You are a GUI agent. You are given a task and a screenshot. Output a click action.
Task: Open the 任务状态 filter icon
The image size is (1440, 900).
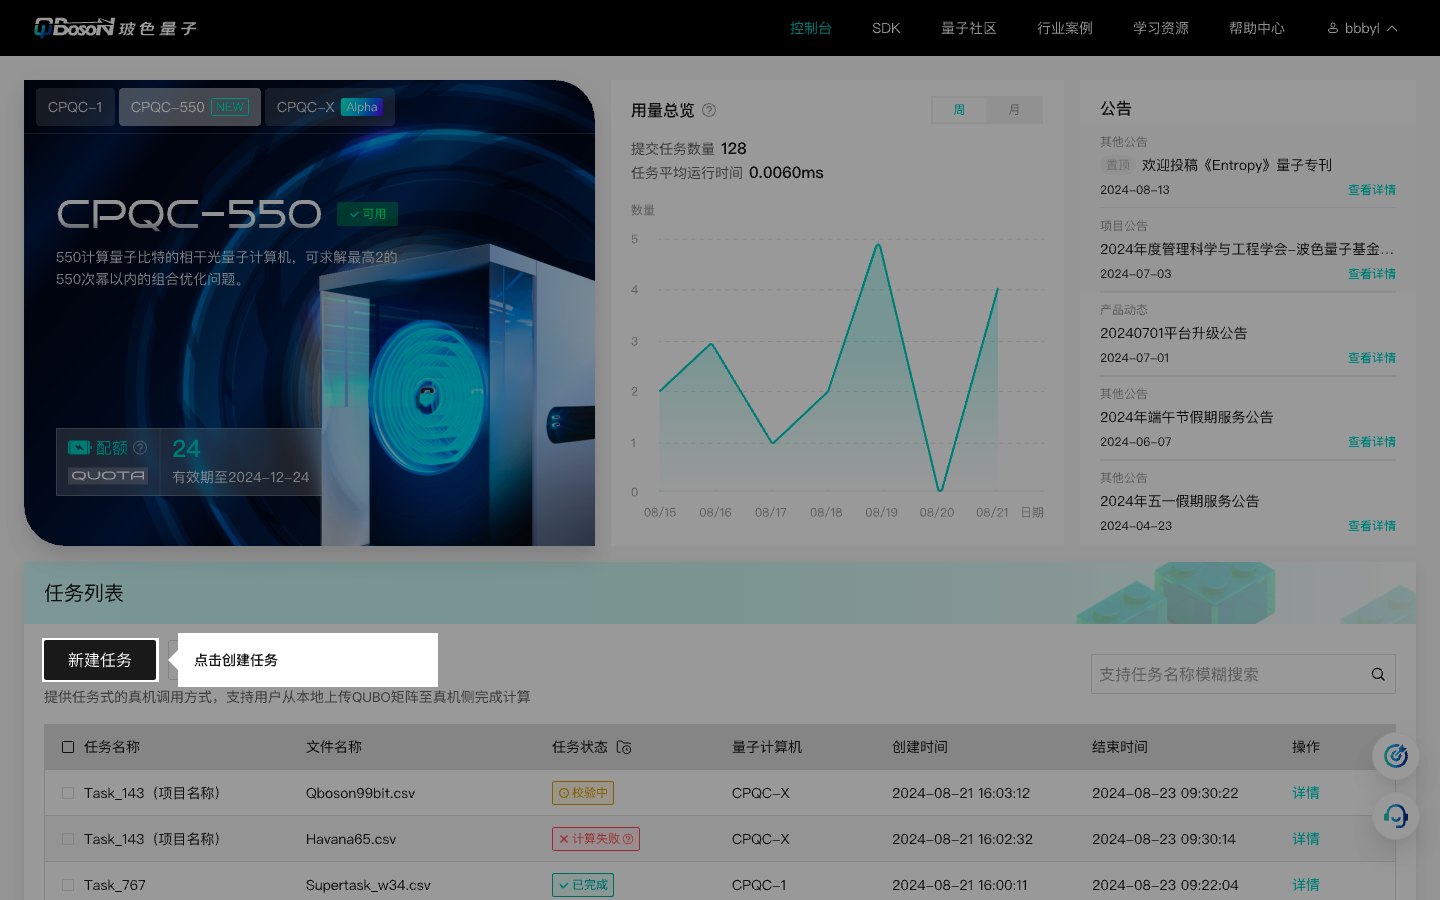(x=624, y=747)
